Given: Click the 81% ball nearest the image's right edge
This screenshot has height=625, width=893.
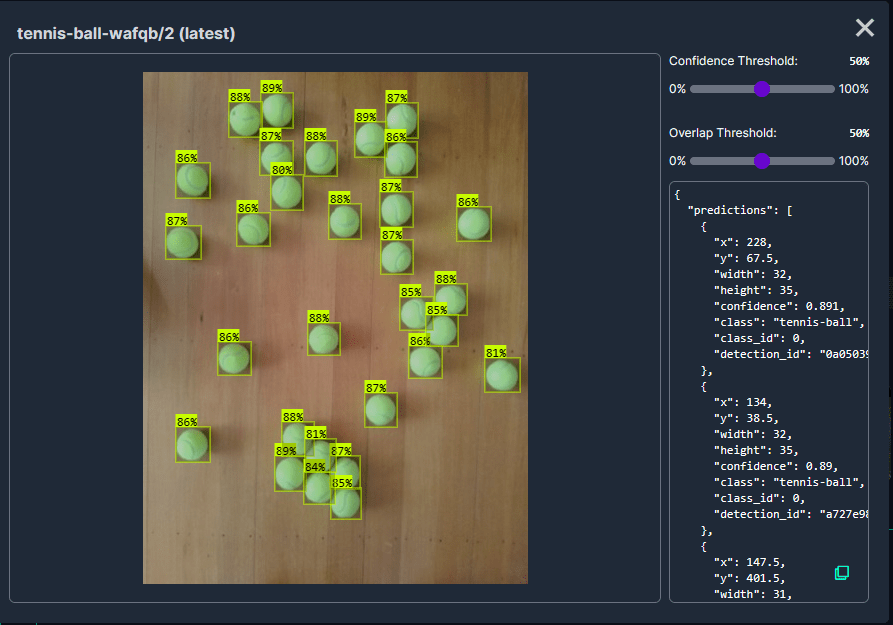Looking at the screenshot, I should click(502, 376).
